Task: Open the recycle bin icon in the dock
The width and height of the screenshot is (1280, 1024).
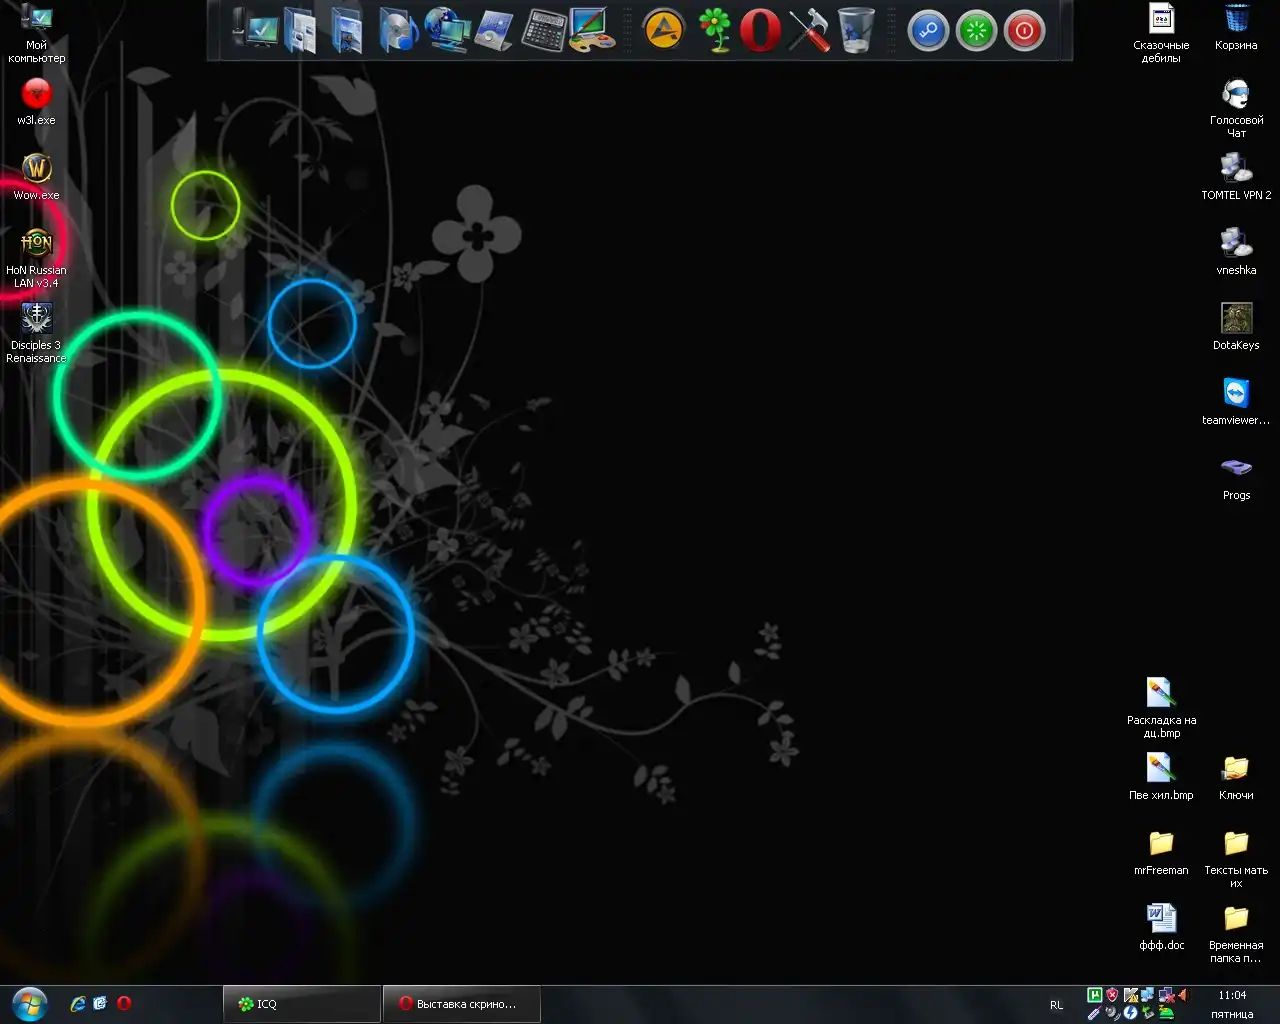Action: (x=856, y=31)
